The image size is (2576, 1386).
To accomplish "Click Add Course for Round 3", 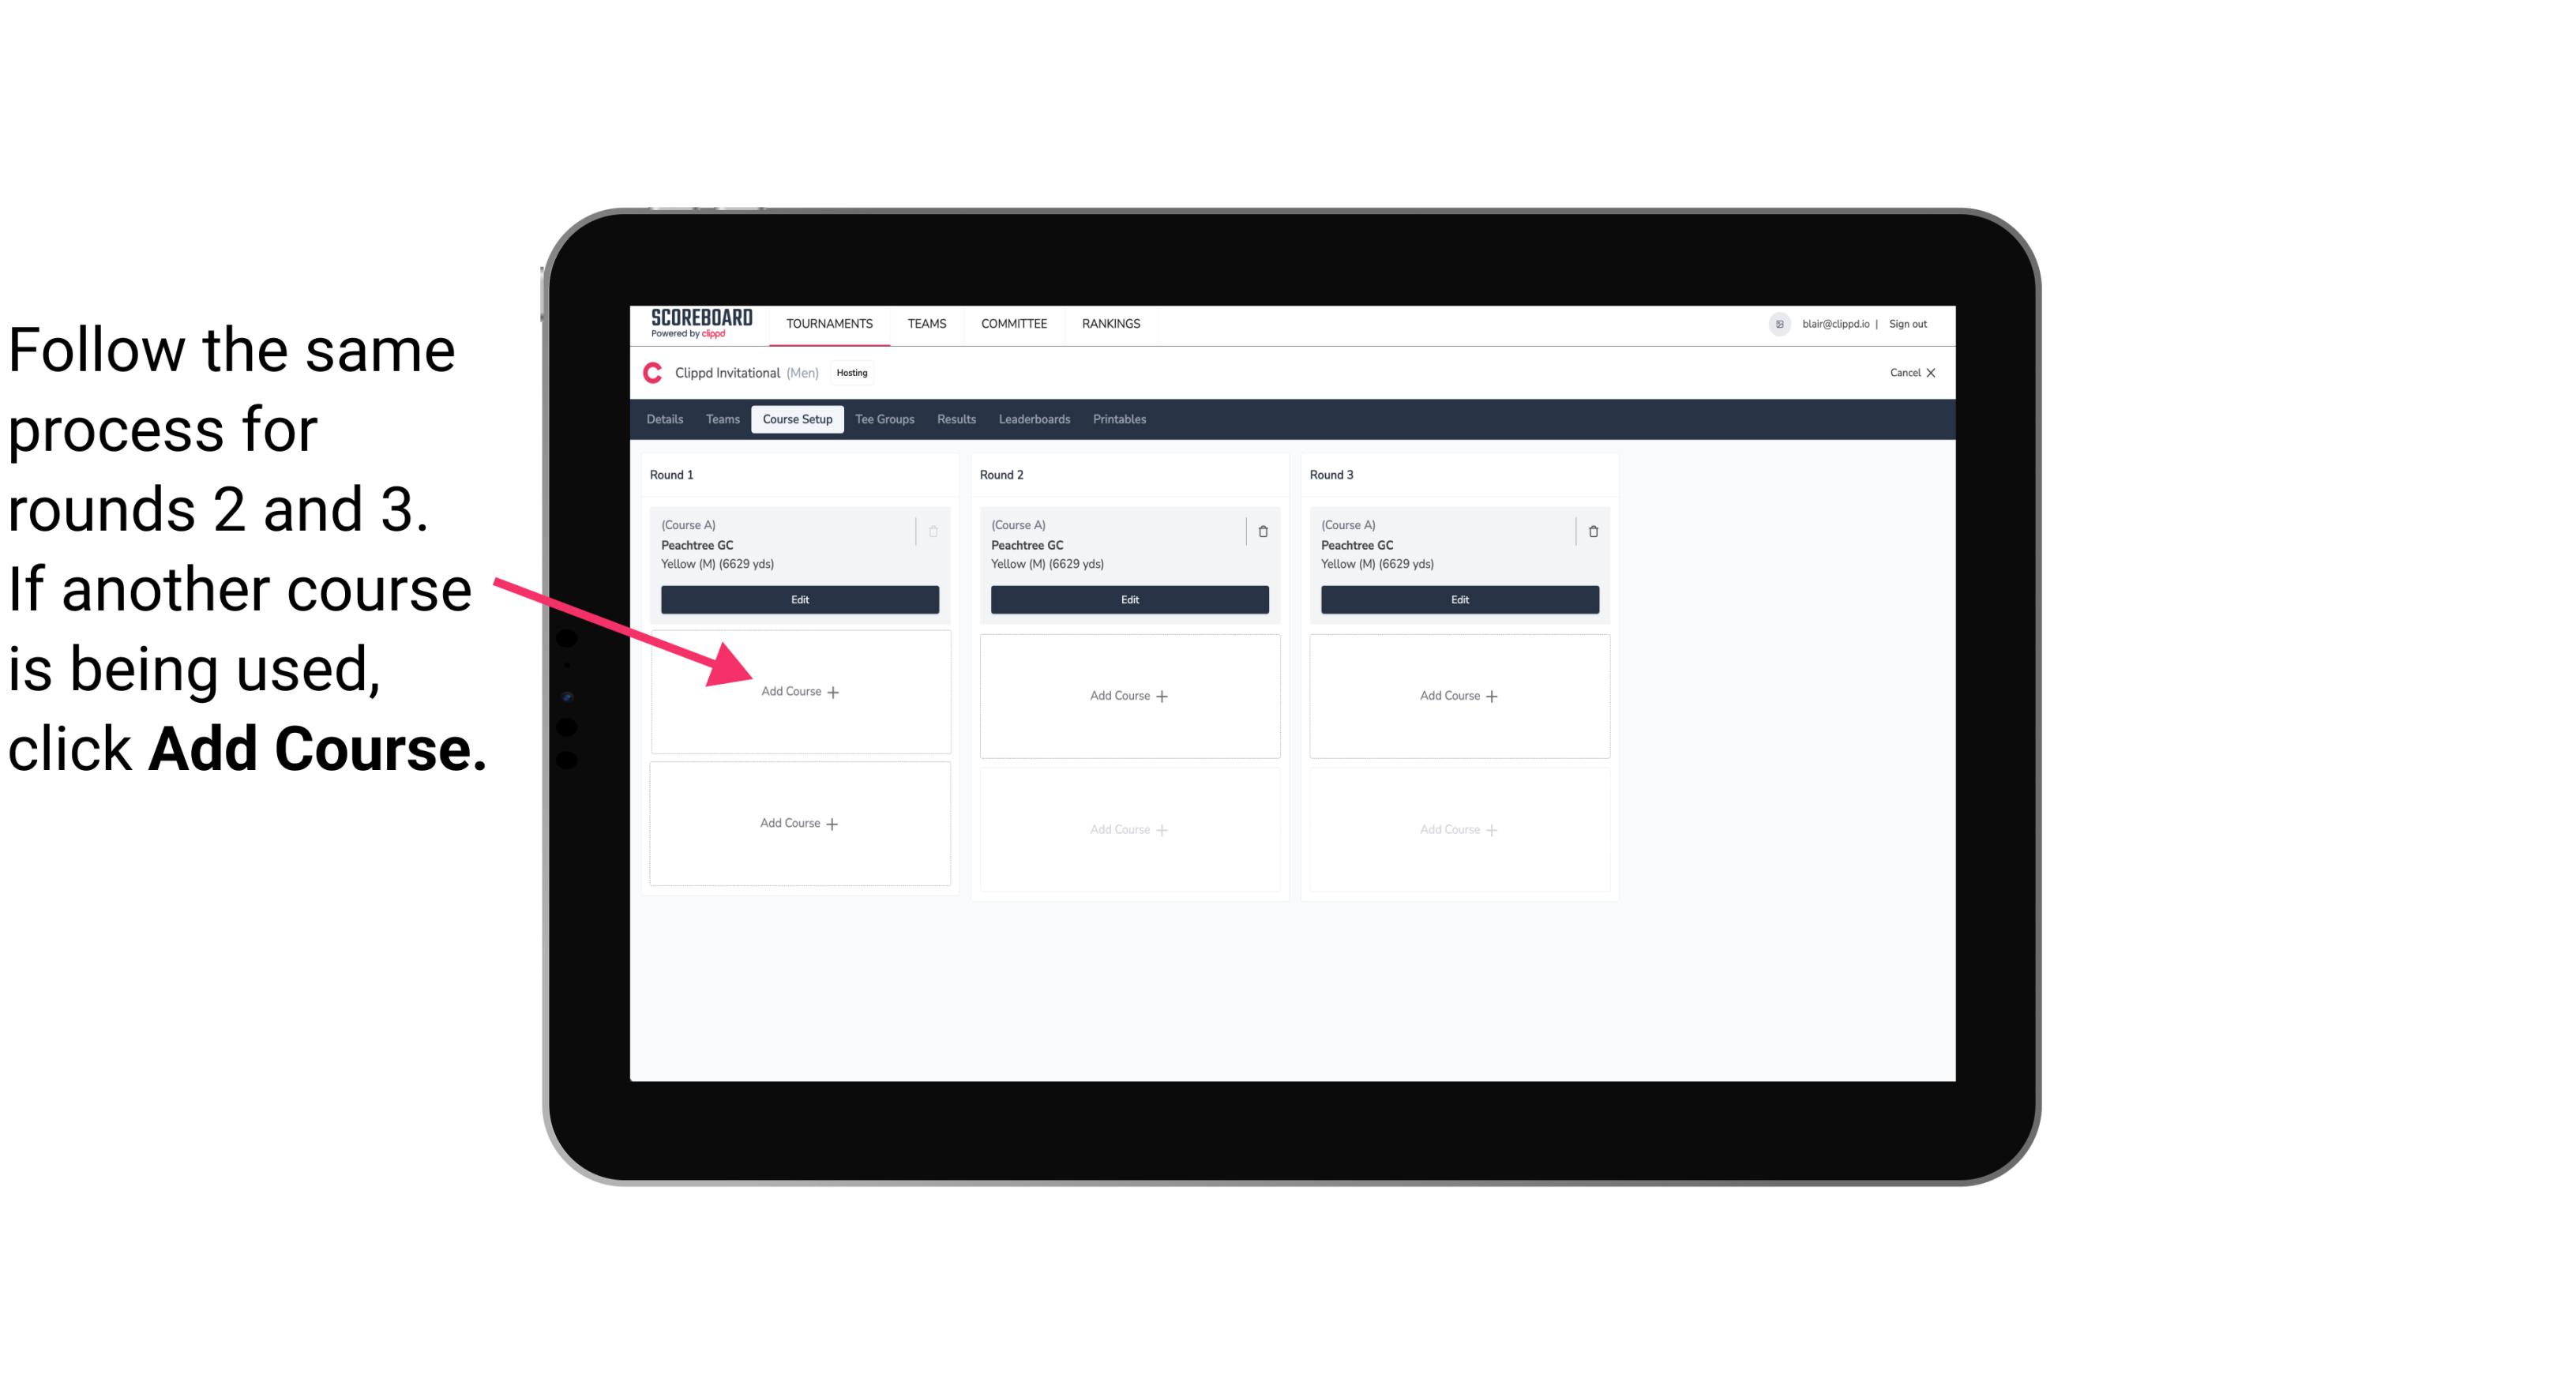I will tap(1457, 693).
